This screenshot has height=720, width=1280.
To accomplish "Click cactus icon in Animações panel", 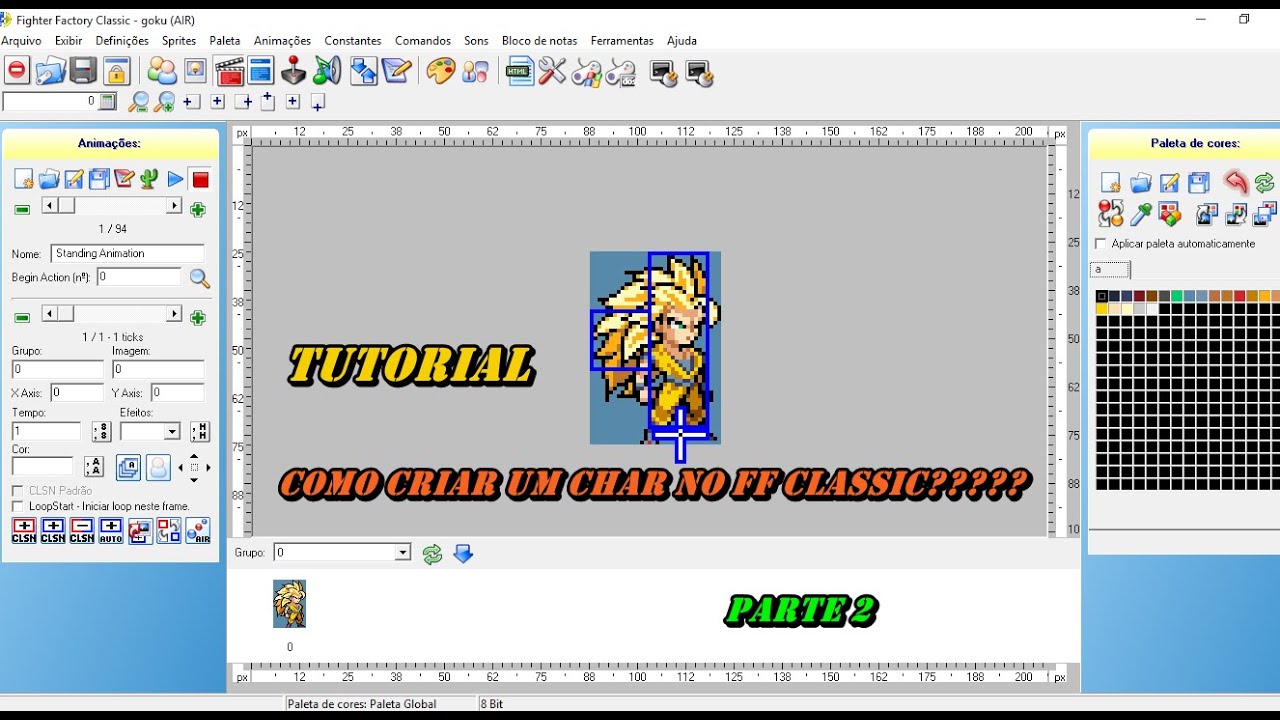I will (x=149, y=179).
